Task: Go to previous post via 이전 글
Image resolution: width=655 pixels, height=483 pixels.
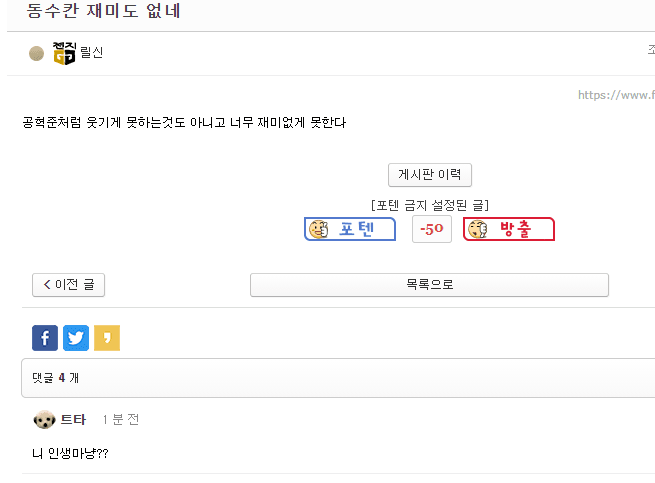Action: pos(69,285)
